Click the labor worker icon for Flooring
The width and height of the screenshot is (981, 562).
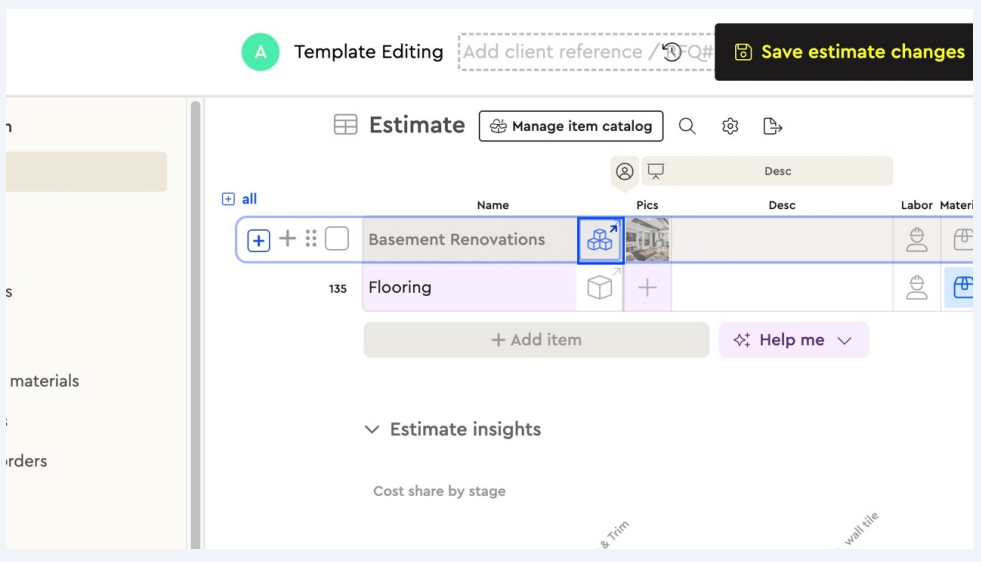click(x=916, y=288)
